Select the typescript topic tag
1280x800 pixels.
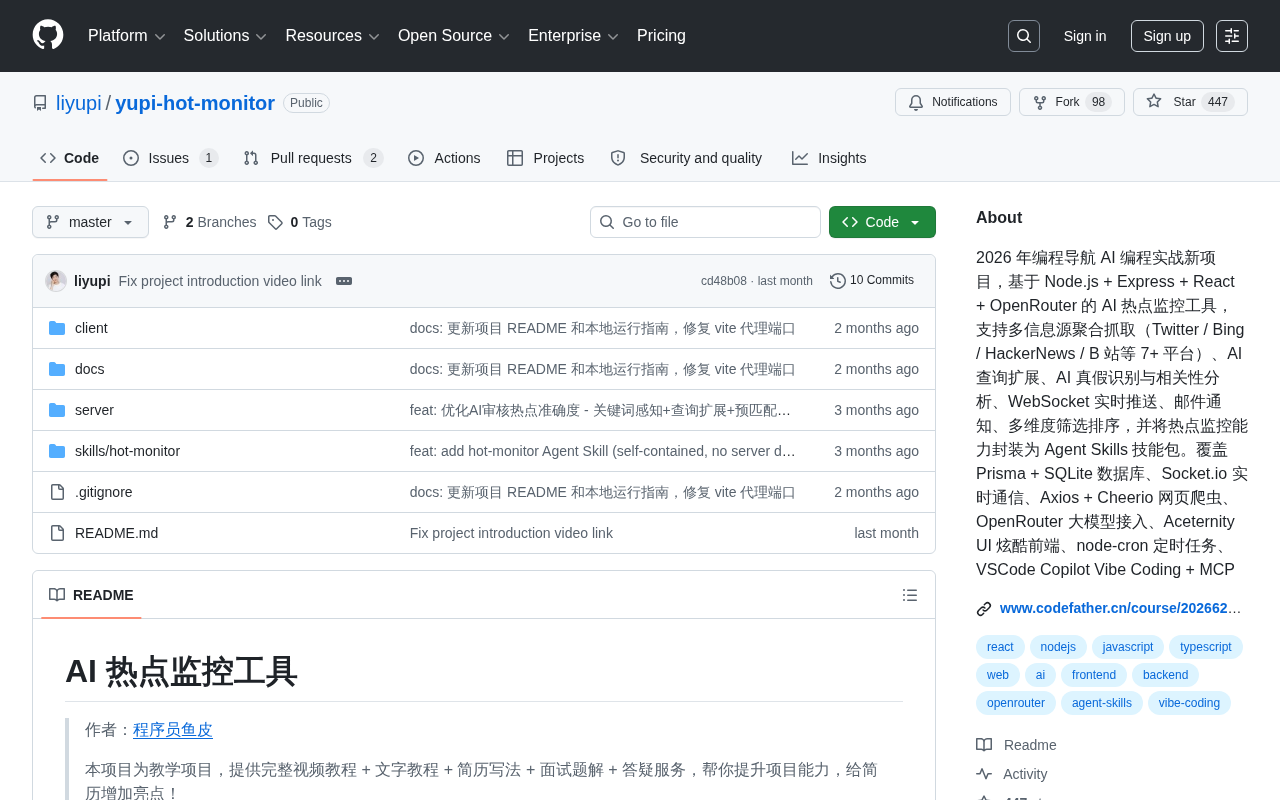[x=1206, y=647]
